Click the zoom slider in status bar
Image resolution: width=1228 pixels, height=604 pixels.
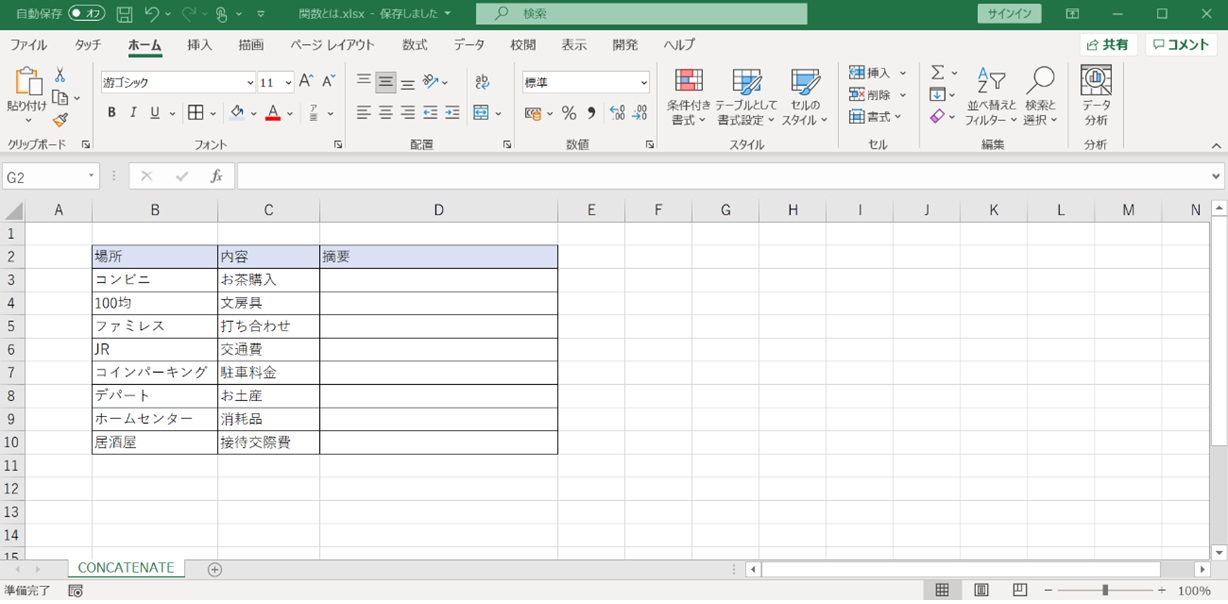pyautogui.click(x=1105, y=591)
